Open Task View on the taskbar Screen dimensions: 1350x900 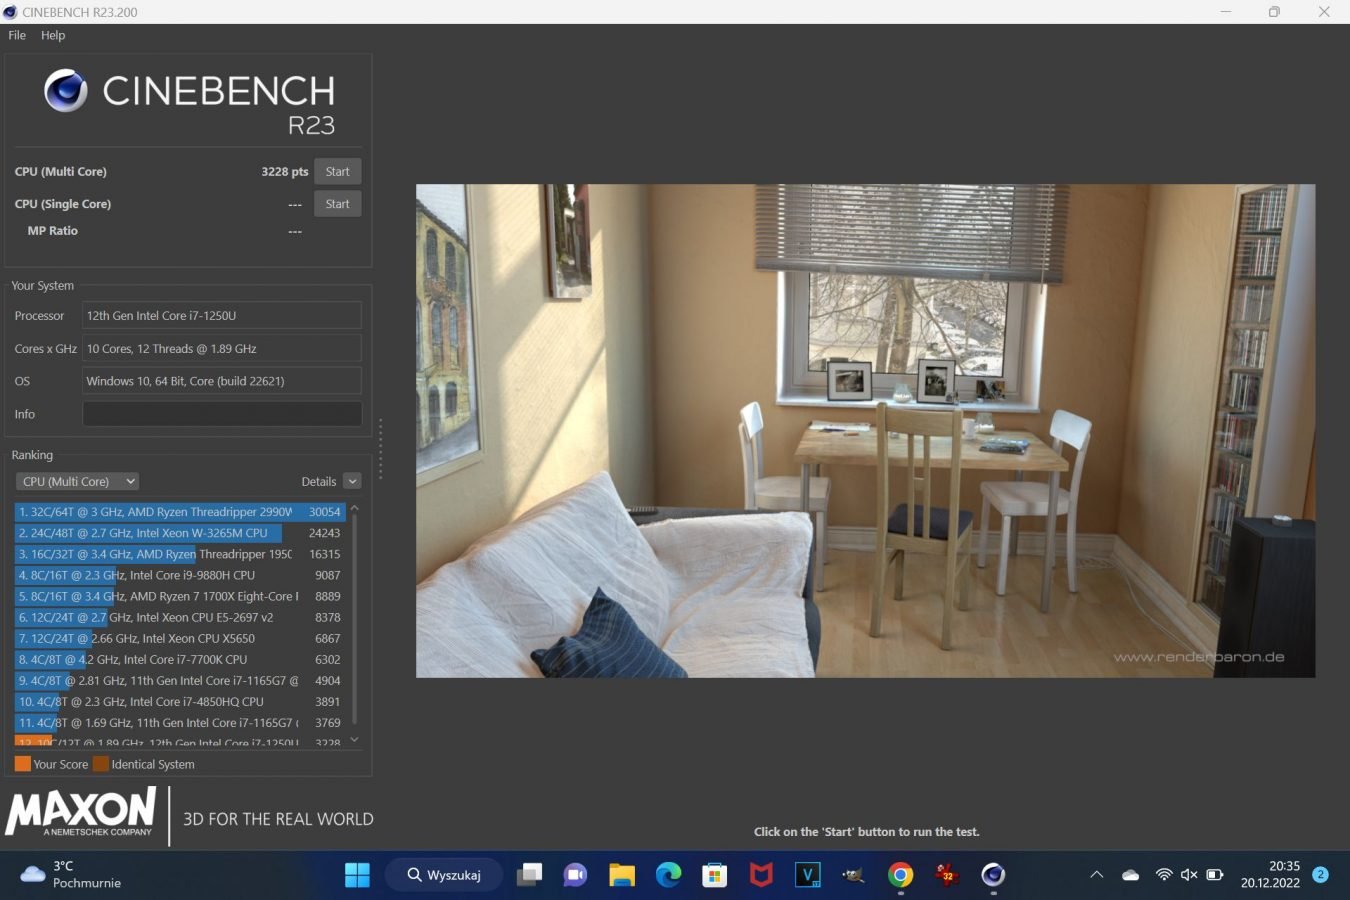click(x=529, y=875)
